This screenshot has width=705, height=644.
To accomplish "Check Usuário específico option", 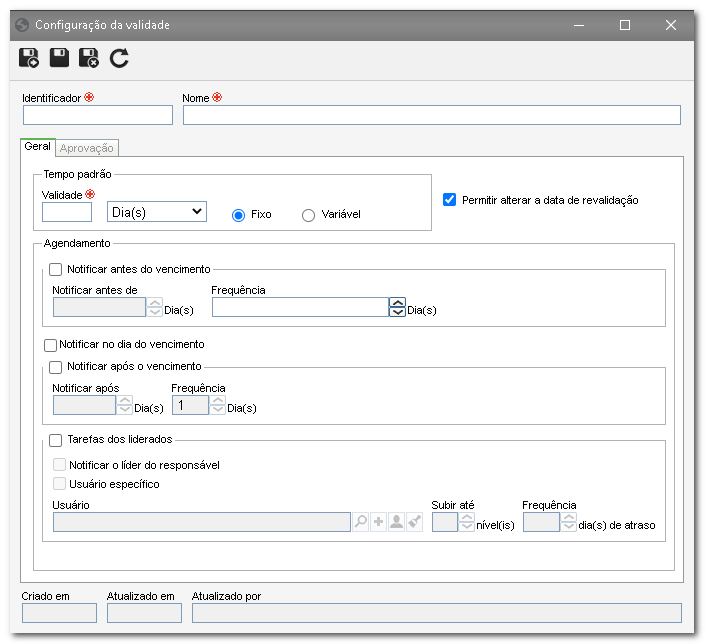I will [x=59, y=484].
